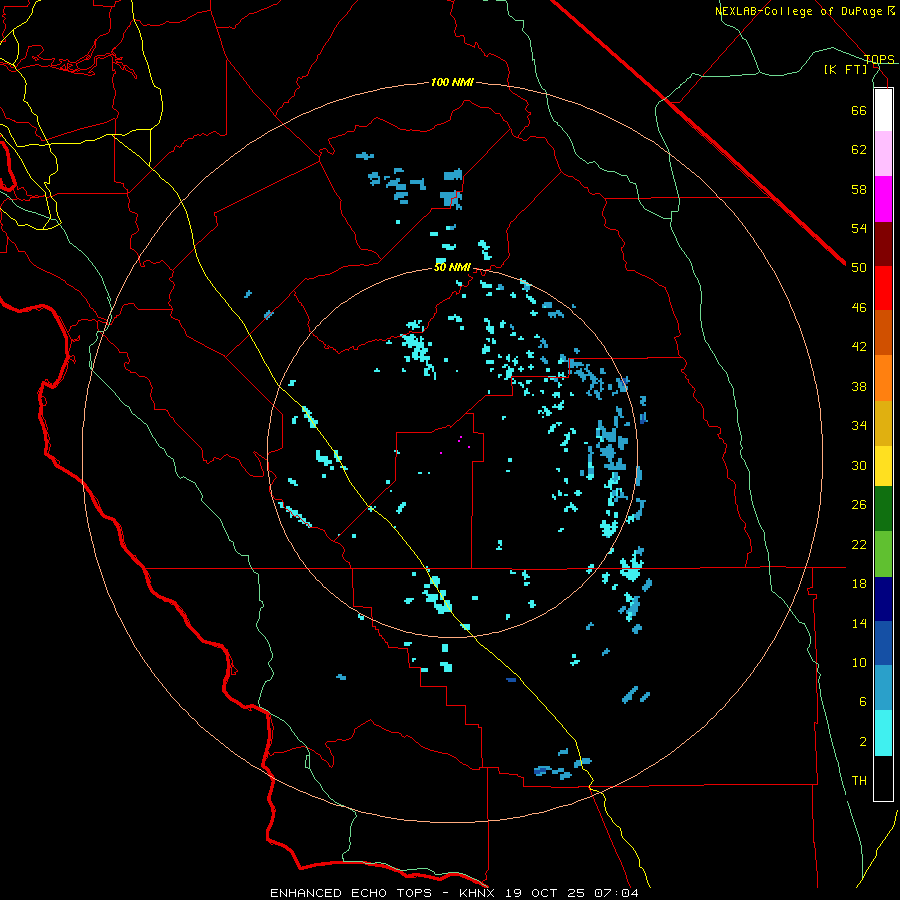900x900 pixels.
Task: Click the legend value 58
Action: [x=859, y=189]
